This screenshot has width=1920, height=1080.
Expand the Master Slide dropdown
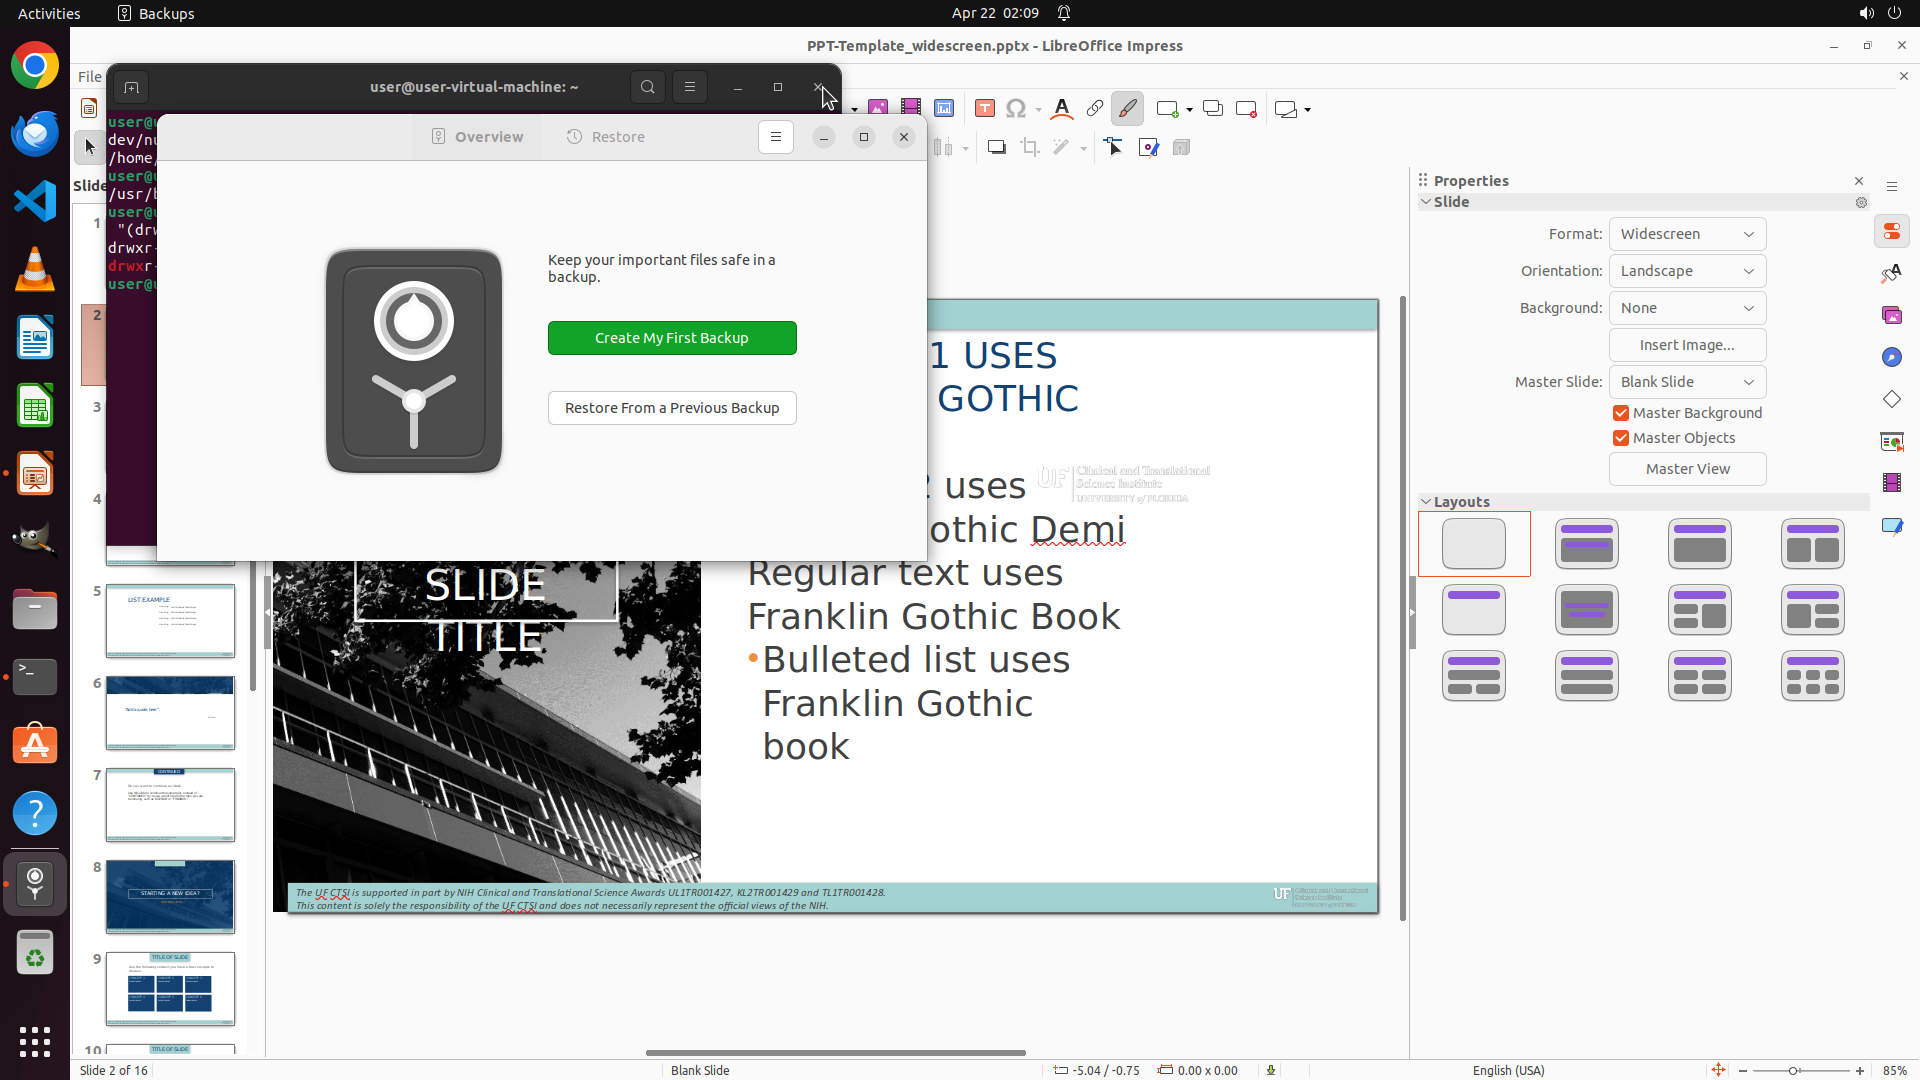click(x=1687, y=382)
